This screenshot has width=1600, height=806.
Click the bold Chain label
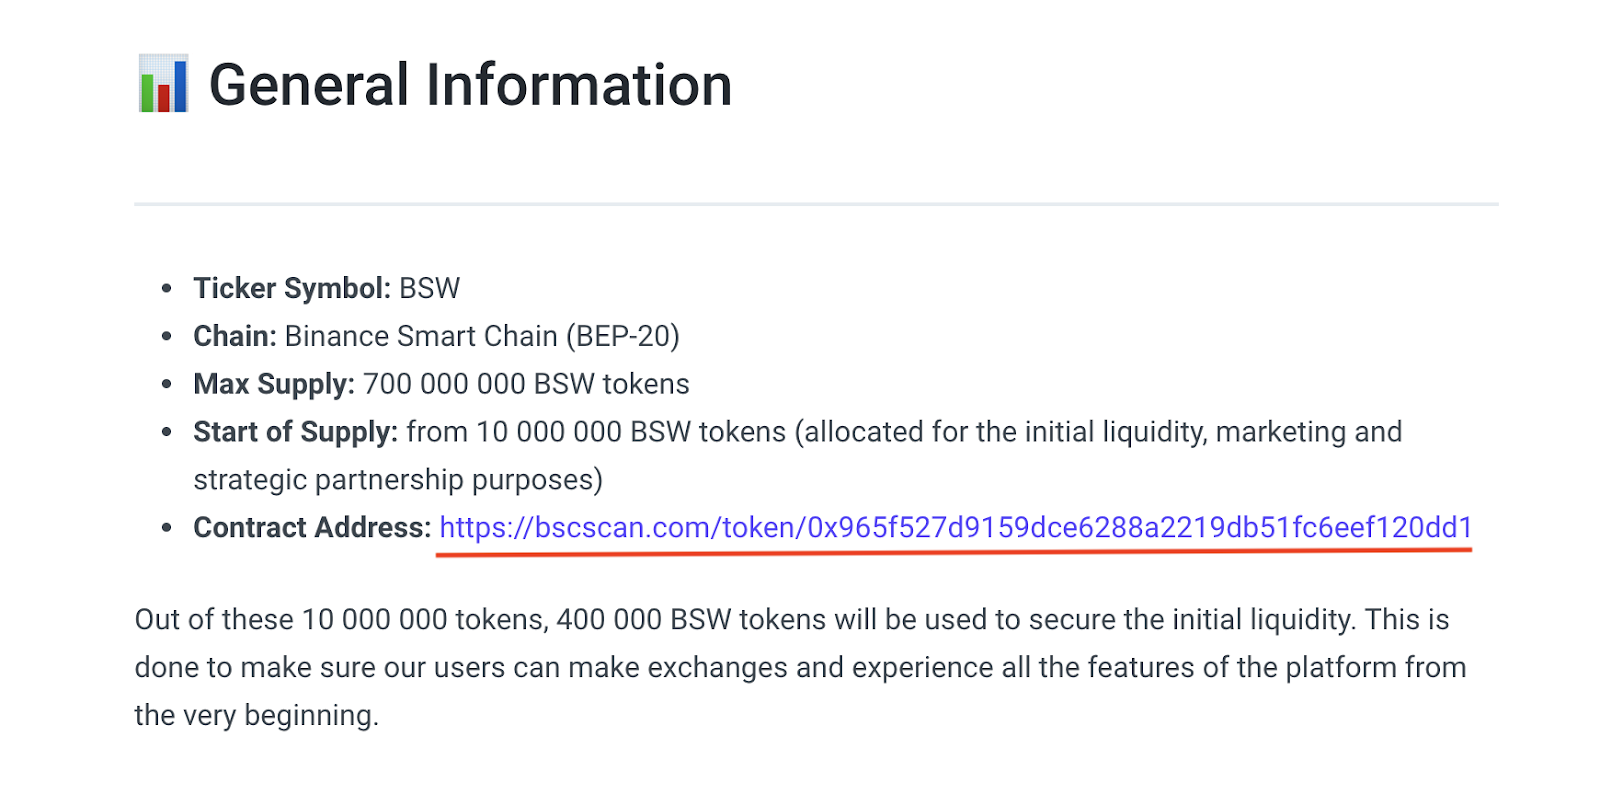coord(234,336)
